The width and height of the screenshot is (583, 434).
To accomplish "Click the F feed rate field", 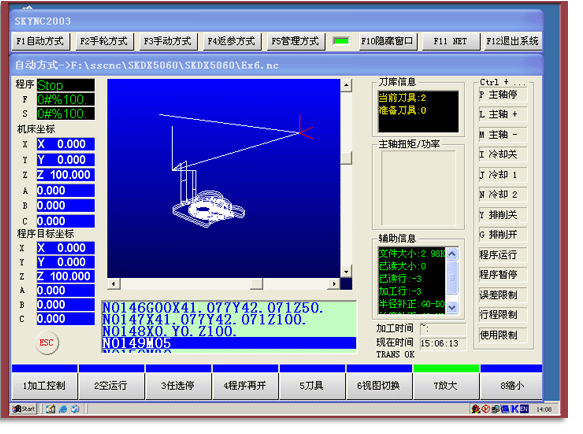I will tap(66, 99).
